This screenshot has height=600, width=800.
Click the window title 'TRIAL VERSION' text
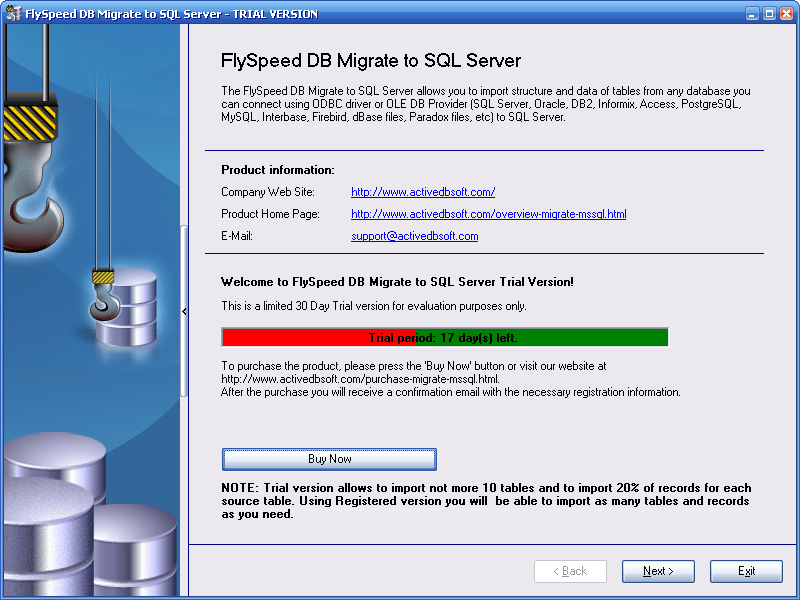276,14
